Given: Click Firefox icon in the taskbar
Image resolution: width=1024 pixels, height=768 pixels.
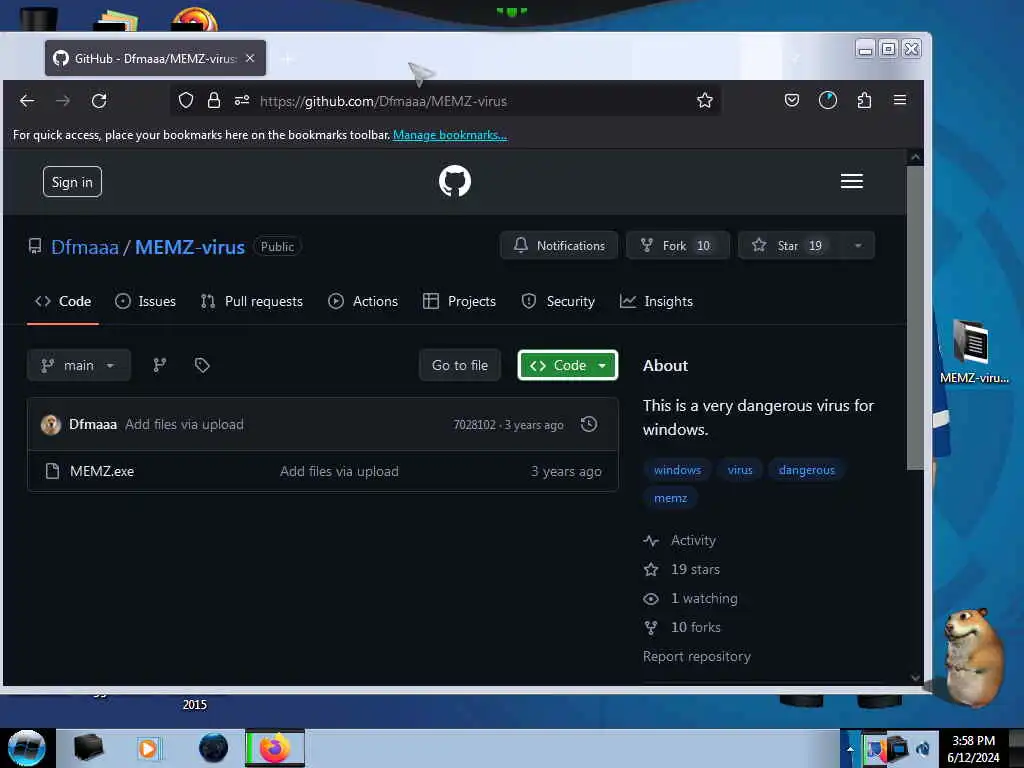Looking at the screenshot, I should click(x=275, y=748).
